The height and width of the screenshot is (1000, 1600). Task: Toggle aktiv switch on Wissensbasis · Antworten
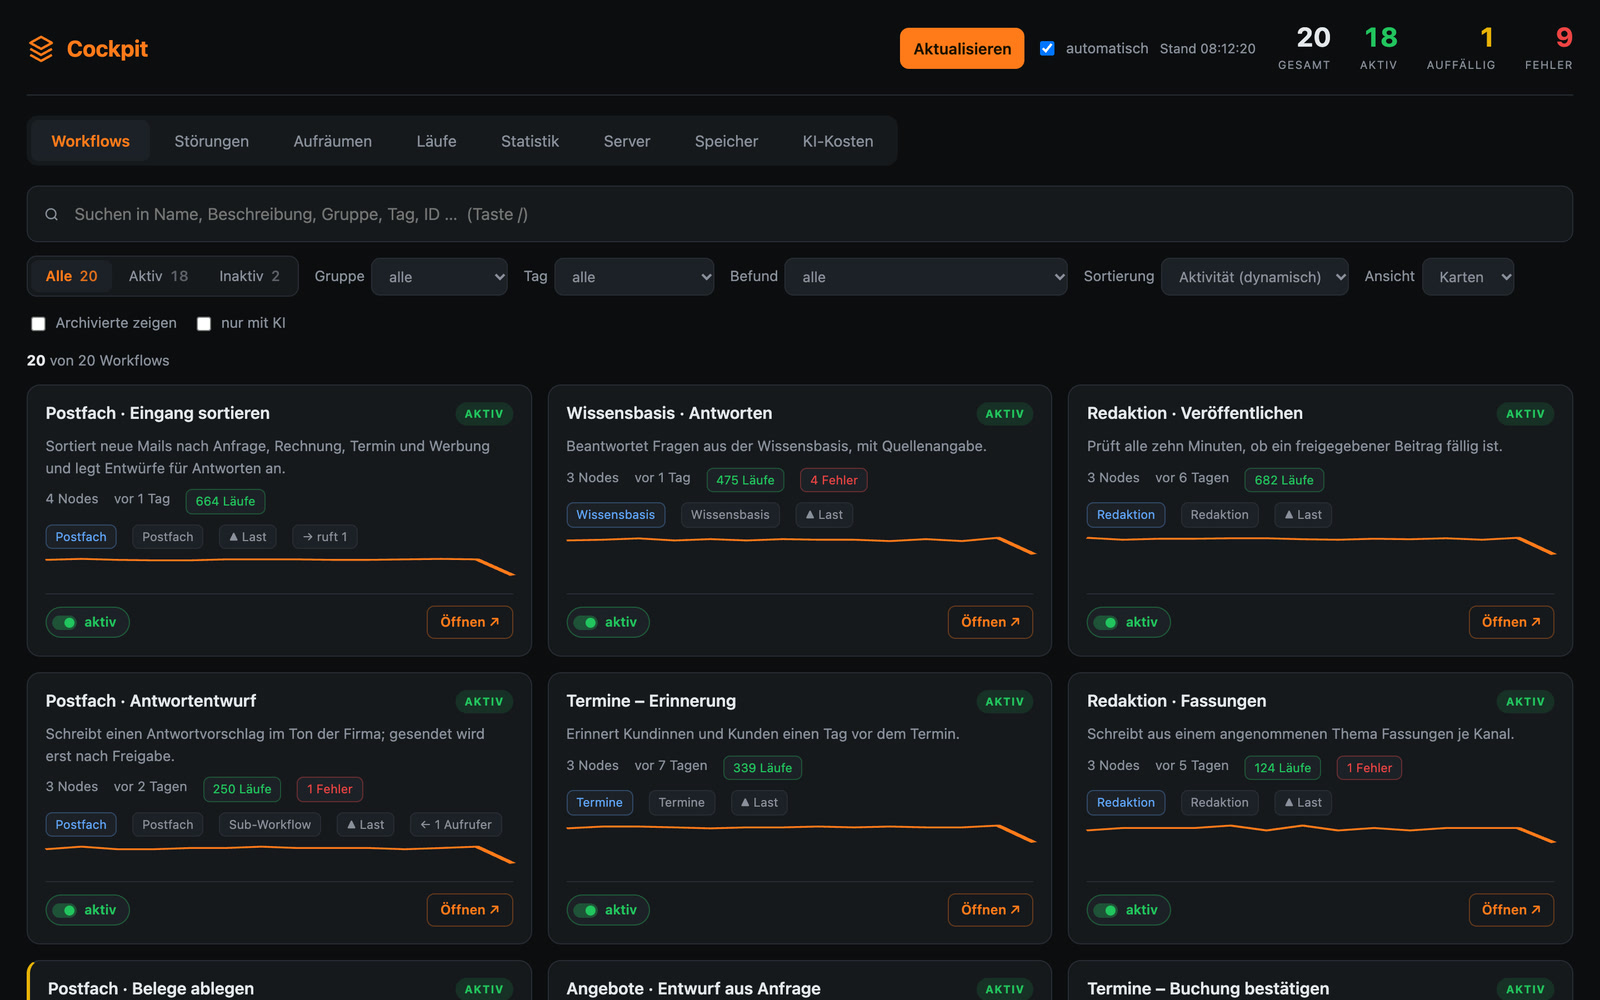pyautogui.click(x=608, y=622)
